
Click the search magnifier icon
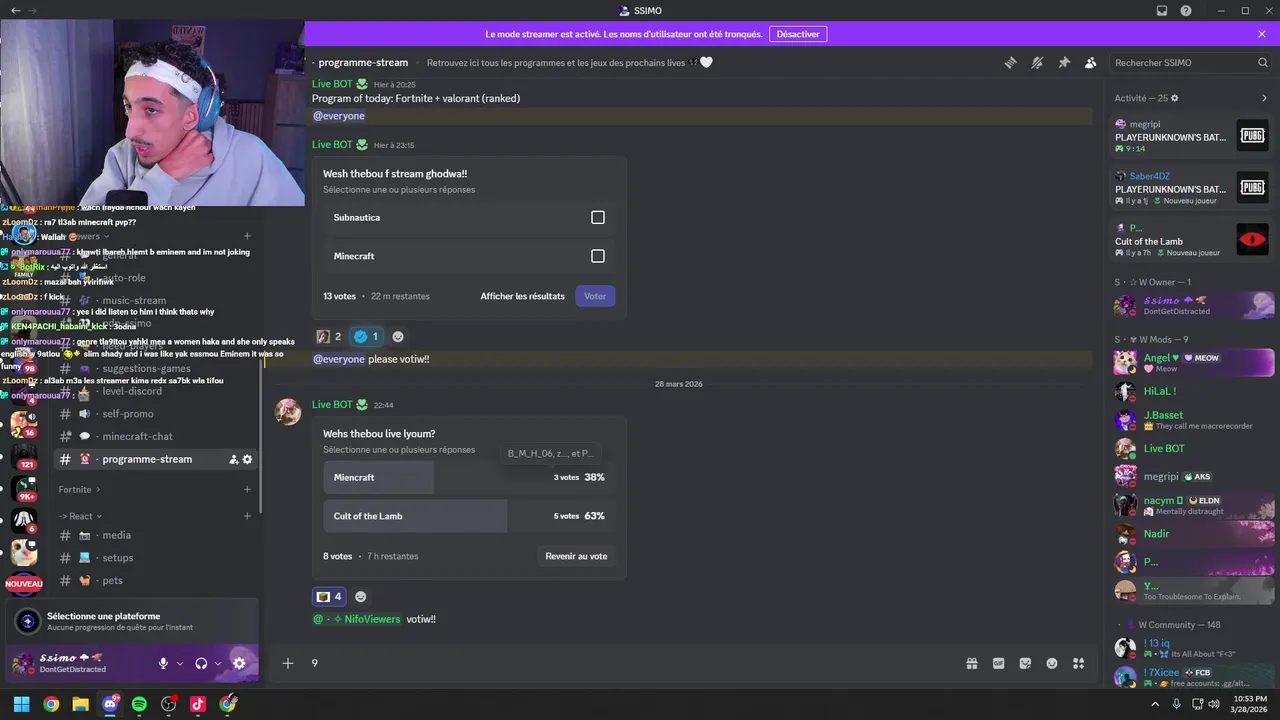[1263, 62]
